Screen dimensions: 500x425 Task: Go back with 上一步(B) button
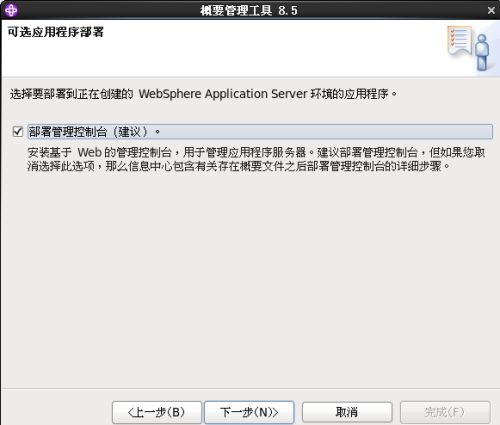pos(157,412)
